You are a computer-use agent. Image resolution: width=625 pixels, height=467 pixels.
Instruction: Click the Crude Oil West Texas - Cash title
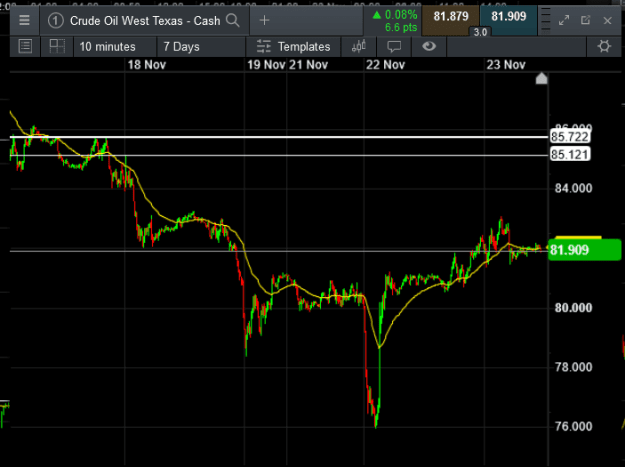click(145, 21)
